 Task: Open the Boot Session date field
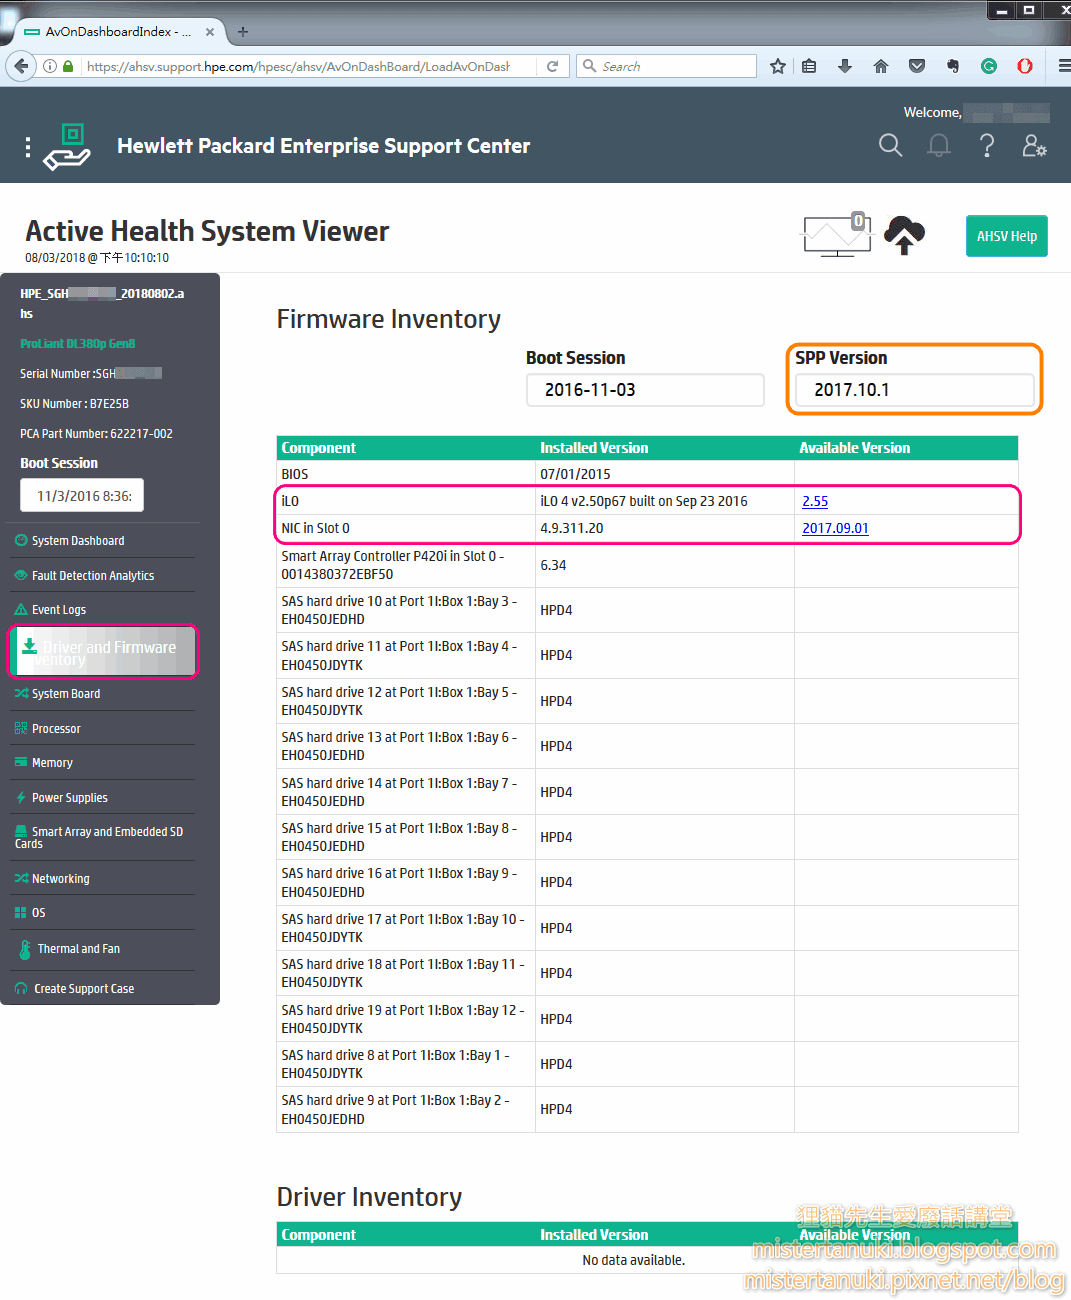coord(645,390)
